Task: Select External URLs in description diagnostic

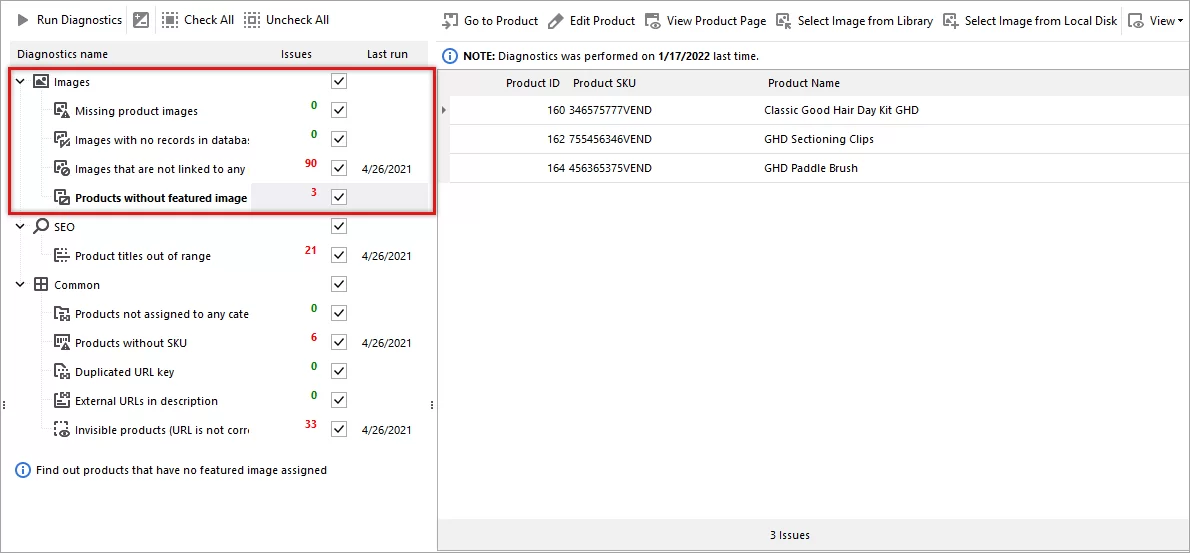Action: click(x=146, y=401)
